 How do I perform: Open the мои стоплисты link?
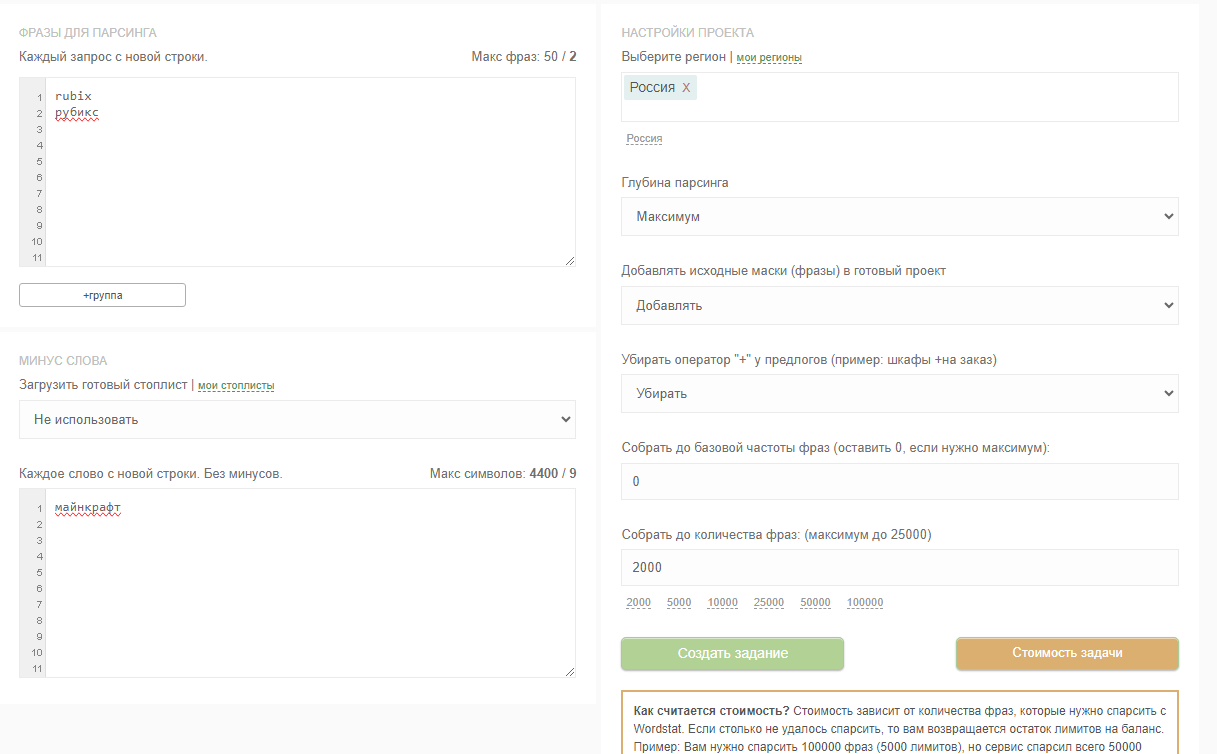[236, 386]
